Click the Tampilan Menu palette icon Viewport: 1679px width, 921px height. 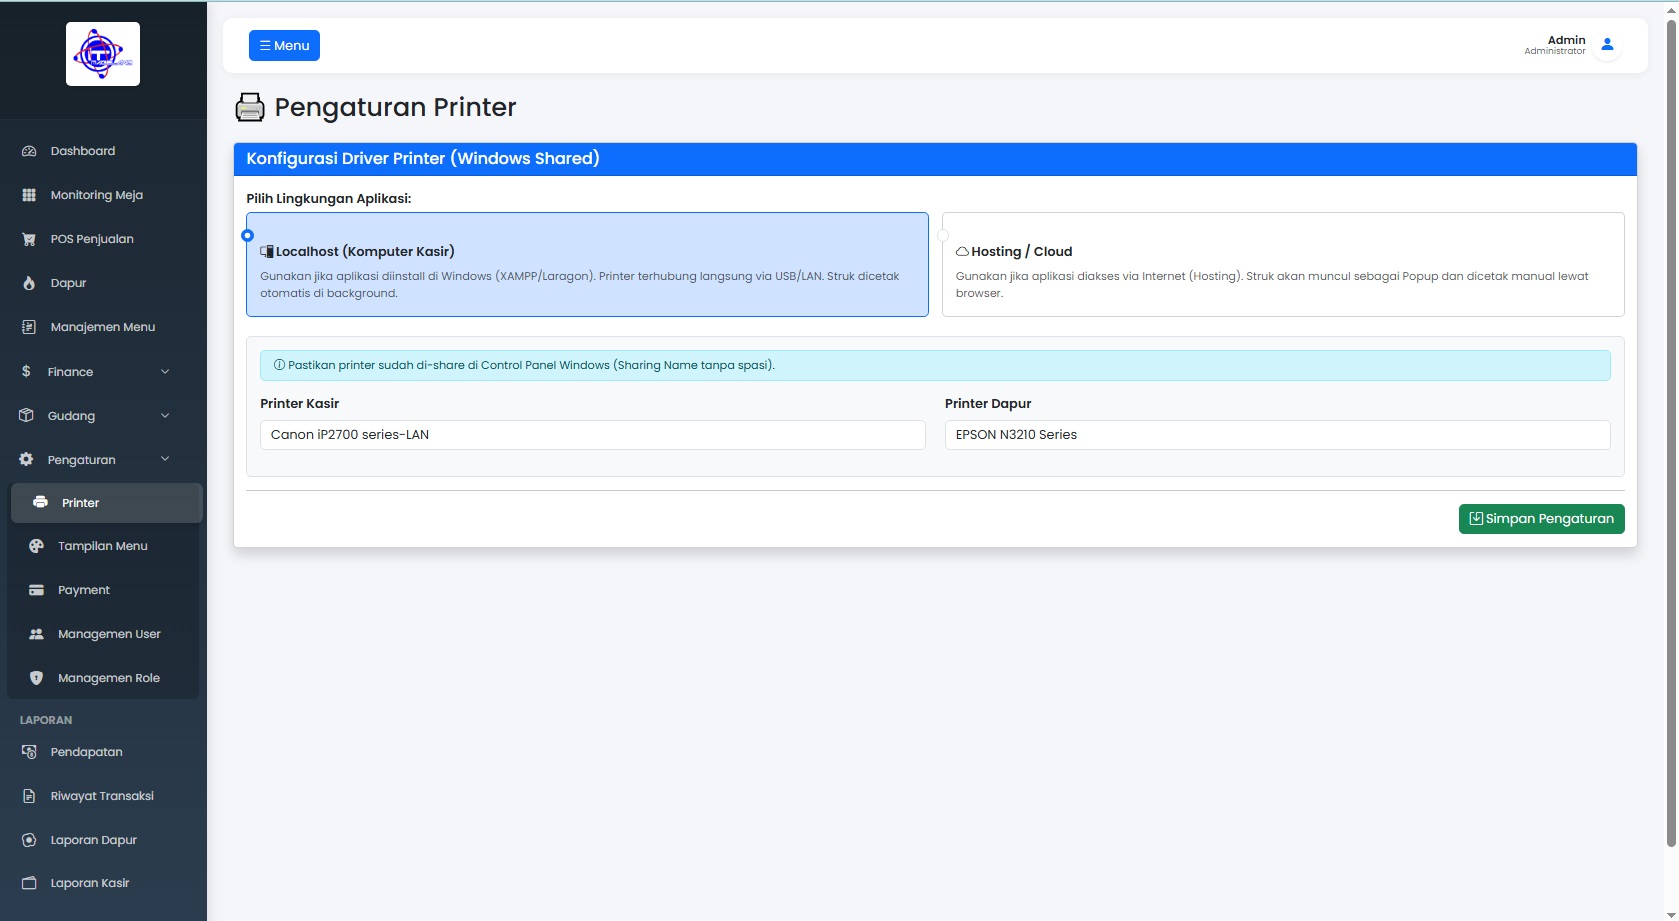tap(37, 546)
